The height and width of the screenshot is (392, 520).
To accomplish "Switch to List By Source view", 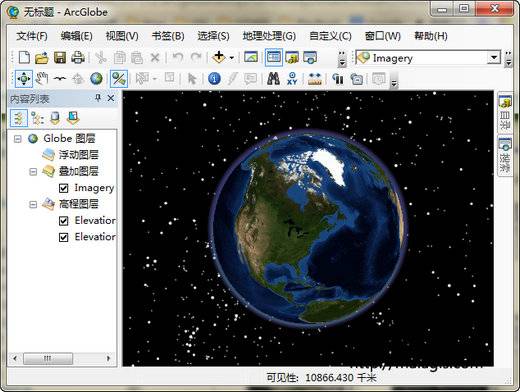I will coord(37,118).
